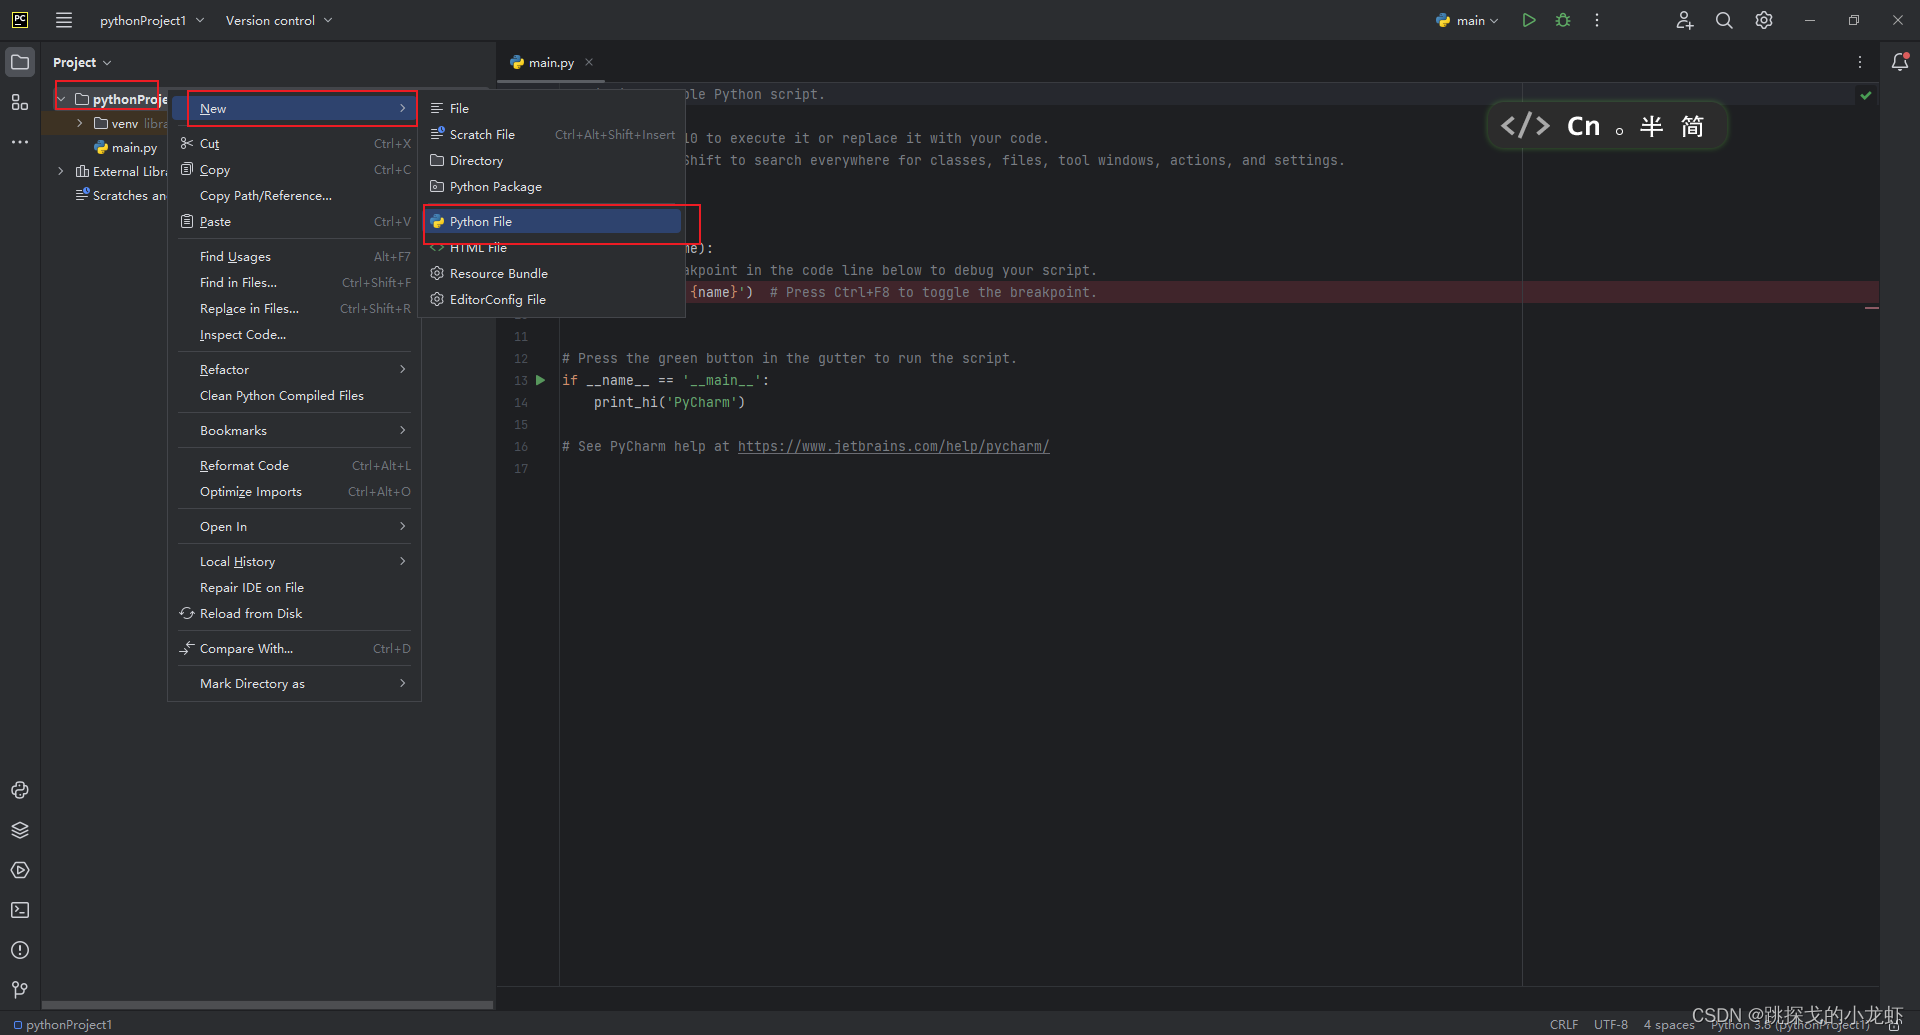Viewport: 1920px width, 1035px height.
Task: Run the main configuration
Action: 1529,20
